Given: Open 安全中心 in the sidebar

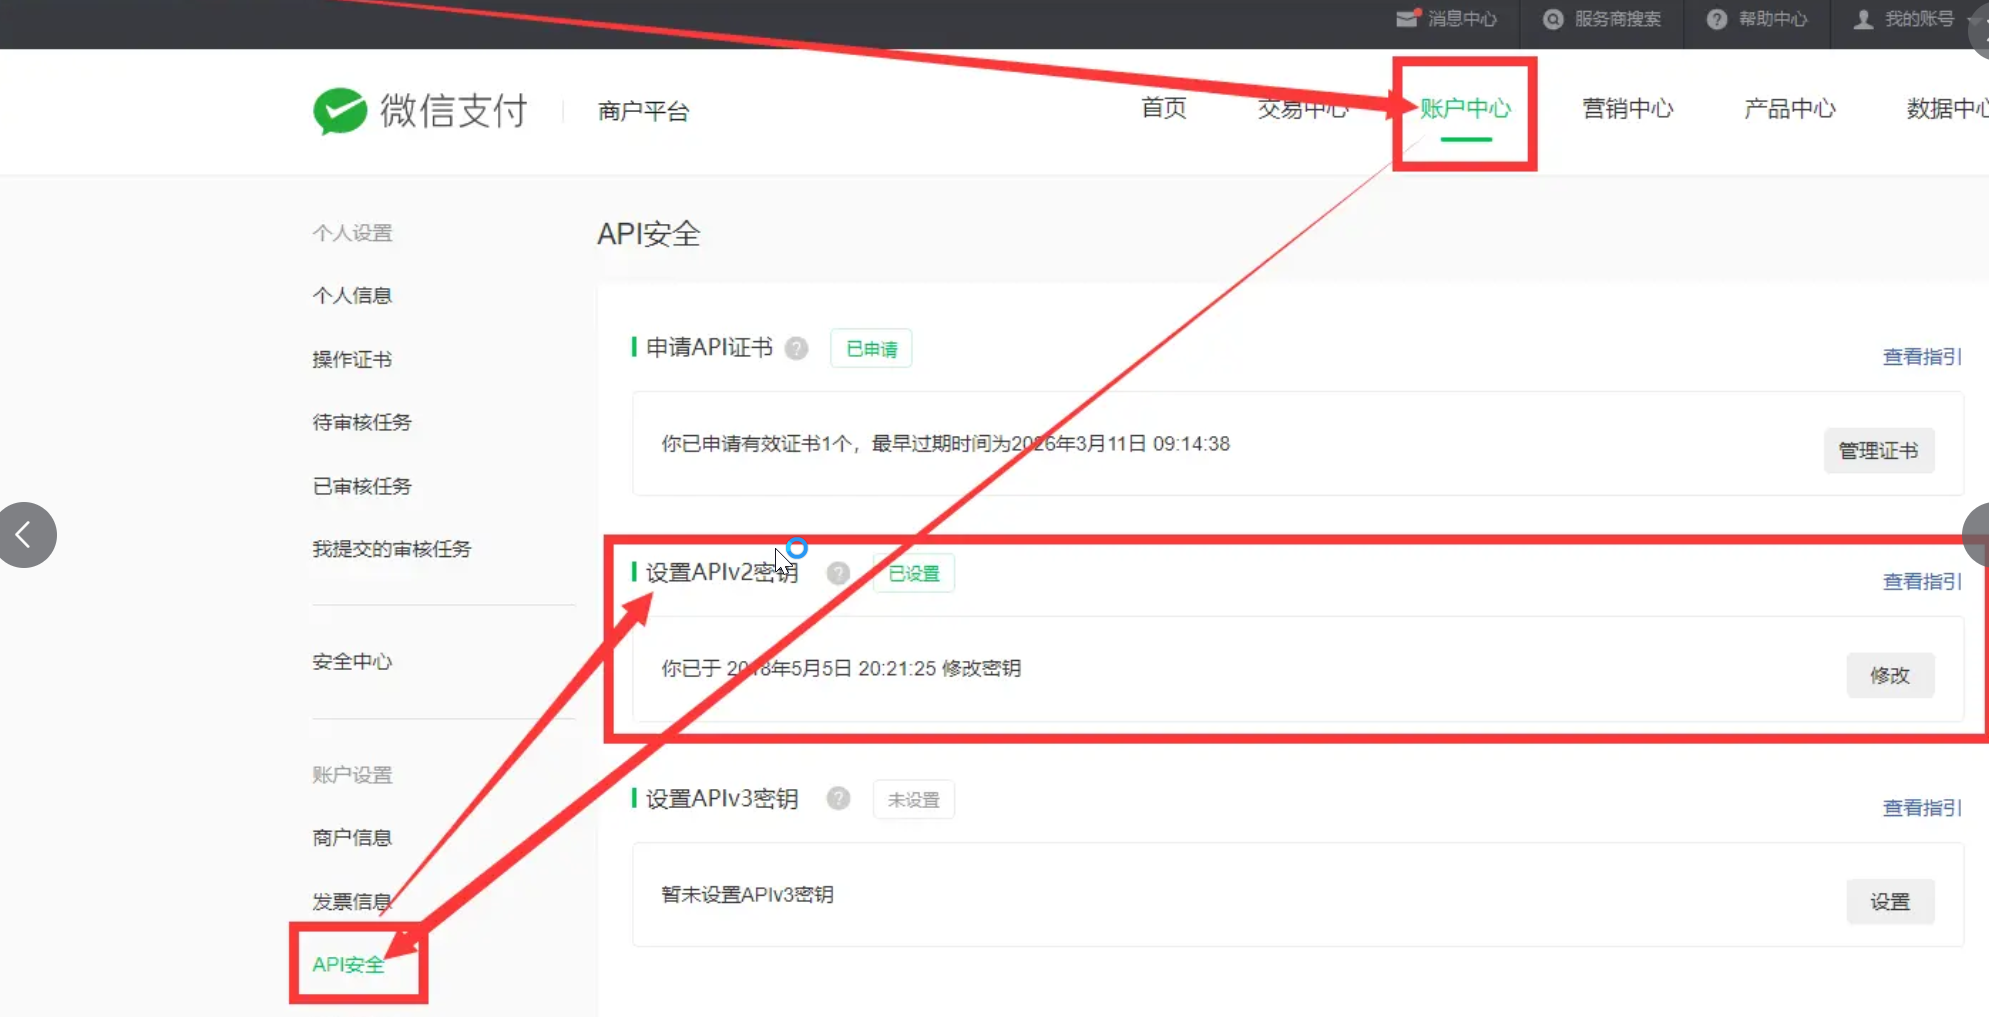Looking at the screenshot, I should (x=352, y=662).
